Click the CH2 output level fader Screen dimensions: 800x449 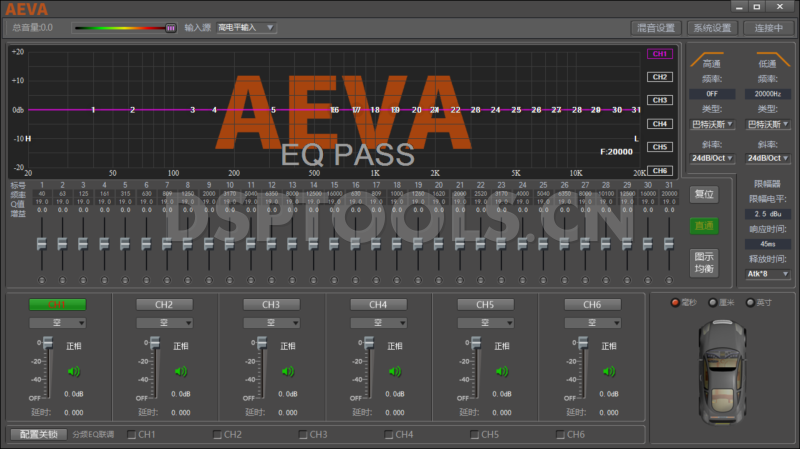pyautogui.click(x=155, y=342)
